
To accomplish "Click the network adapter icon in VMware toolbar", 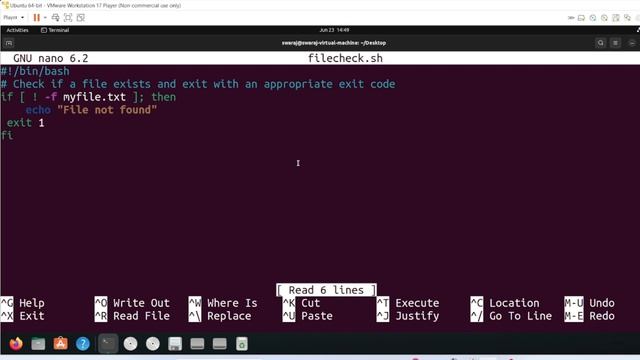I will tap(627, 18).
